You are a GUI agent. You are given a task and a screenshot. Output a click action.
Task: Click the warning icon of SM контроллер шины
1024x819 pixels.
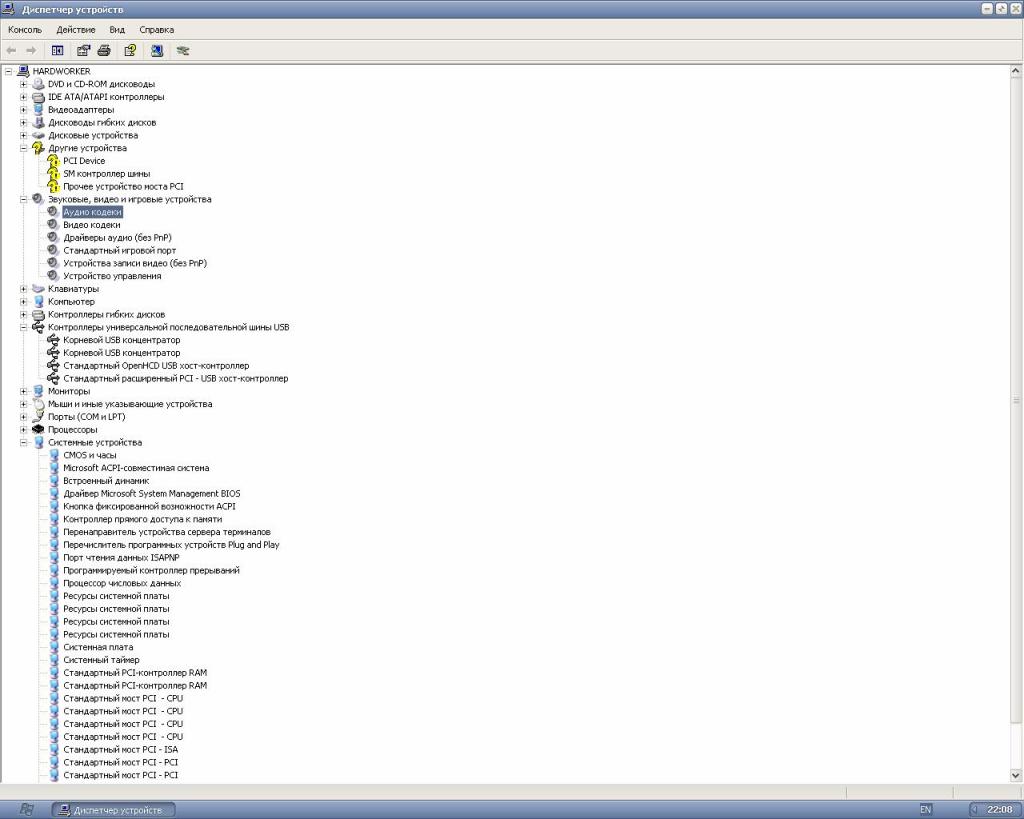(54, 174)
